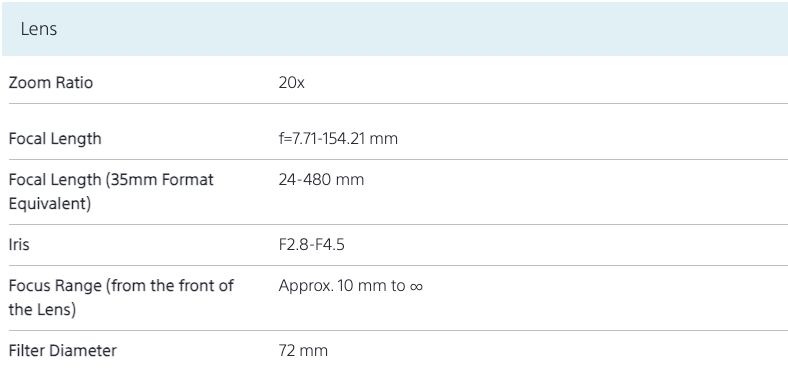Click the 20x zoom ratio value

(291, 82)
